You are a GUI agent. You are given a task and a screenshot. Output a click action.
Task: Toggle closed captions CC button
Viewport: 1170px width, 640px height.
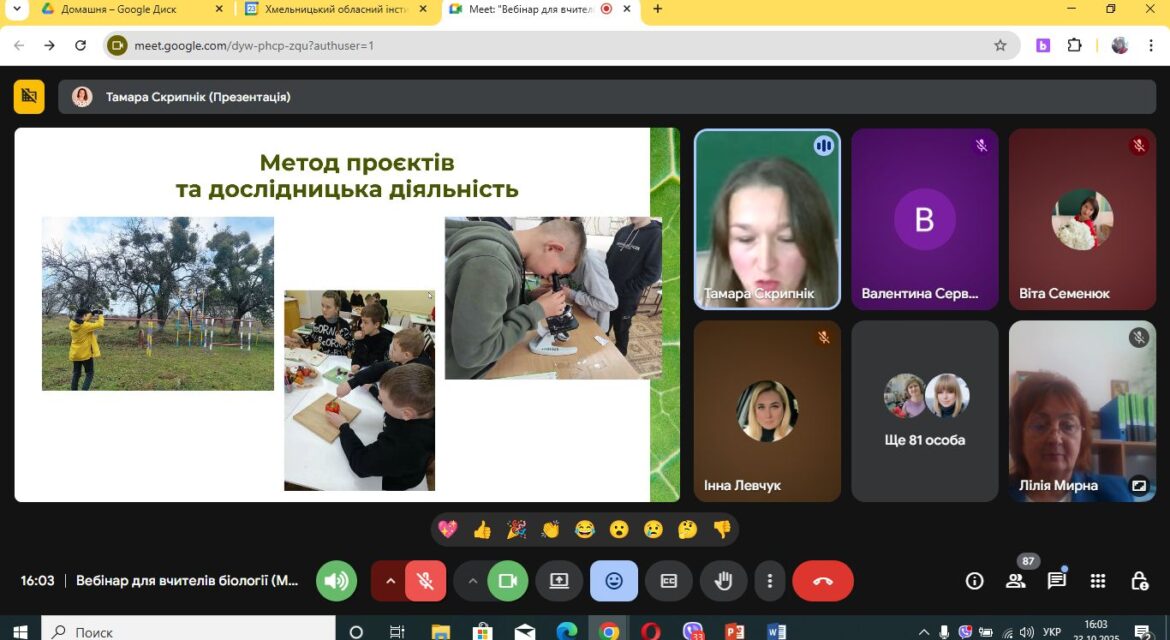pyautogui.click(x=669, y=581)
